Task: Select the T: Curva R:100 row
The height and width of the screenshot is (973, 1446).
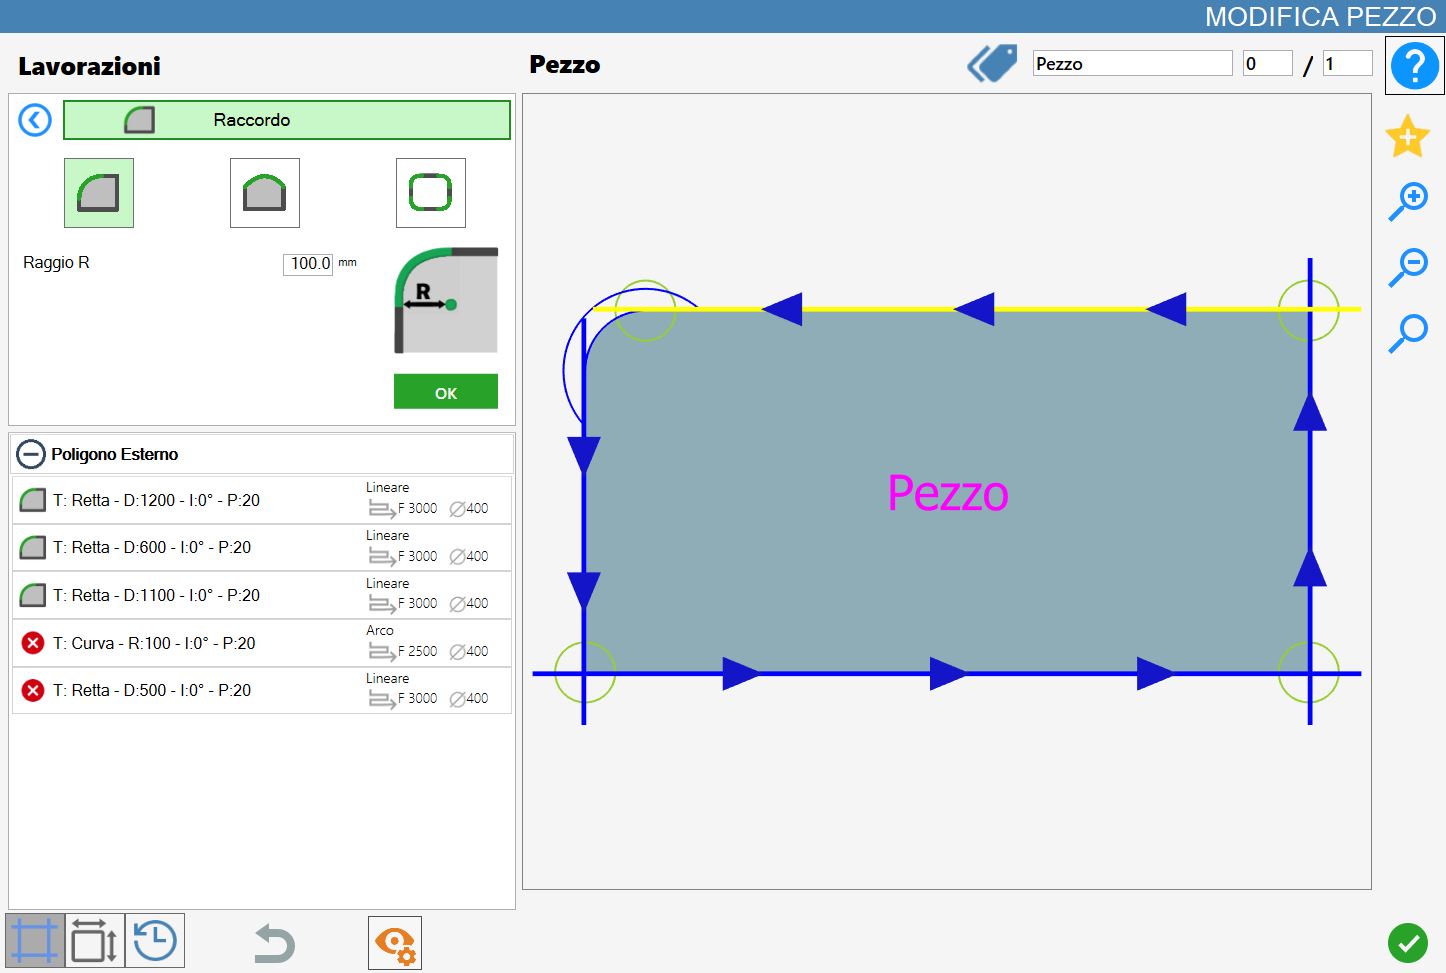Action: [262, 643]
